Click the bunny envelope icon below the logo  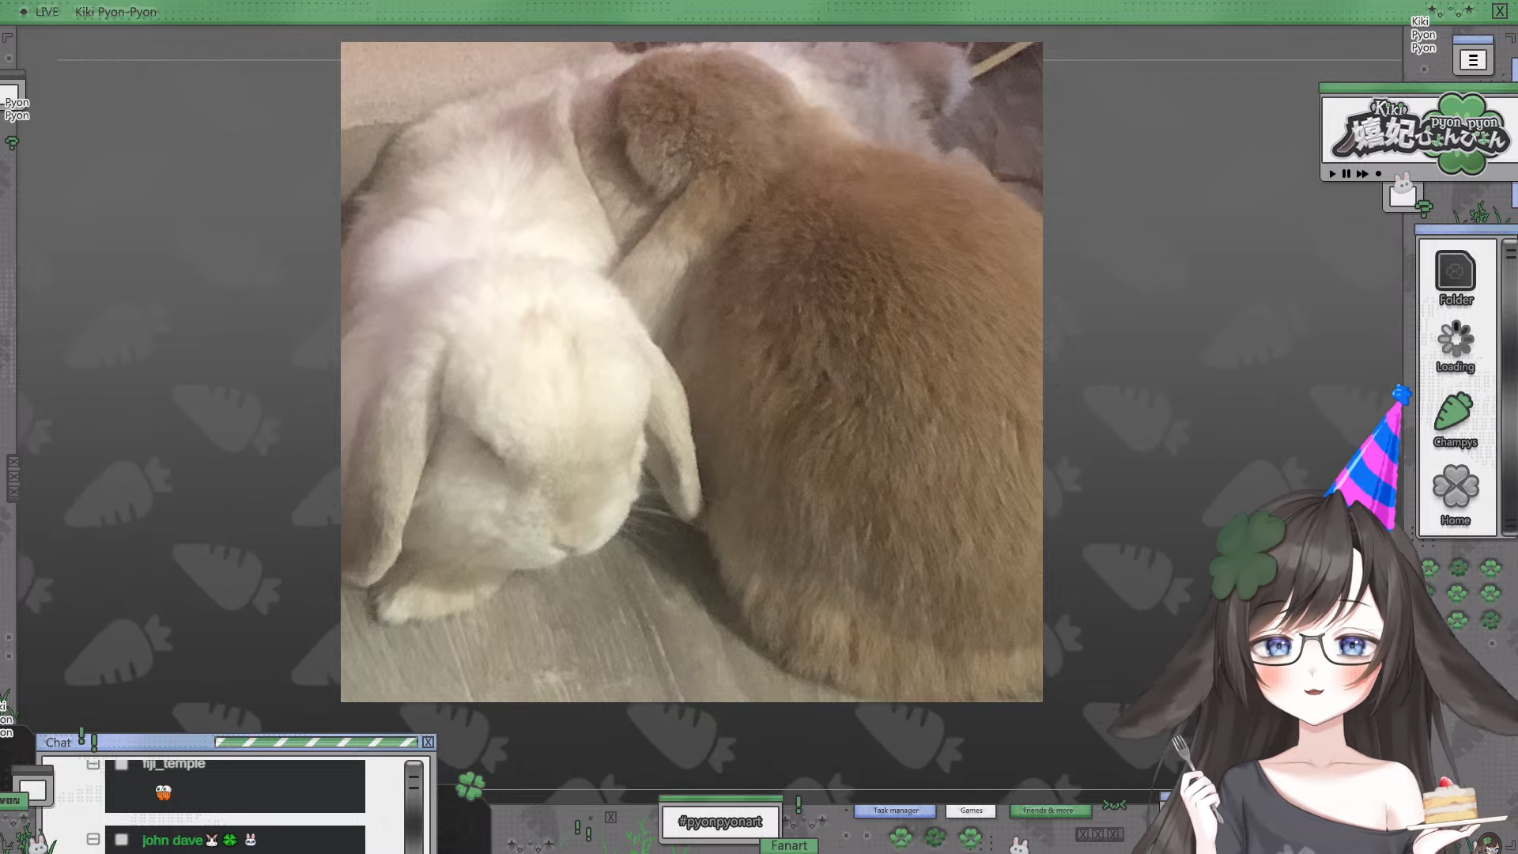pos(1403,192)
